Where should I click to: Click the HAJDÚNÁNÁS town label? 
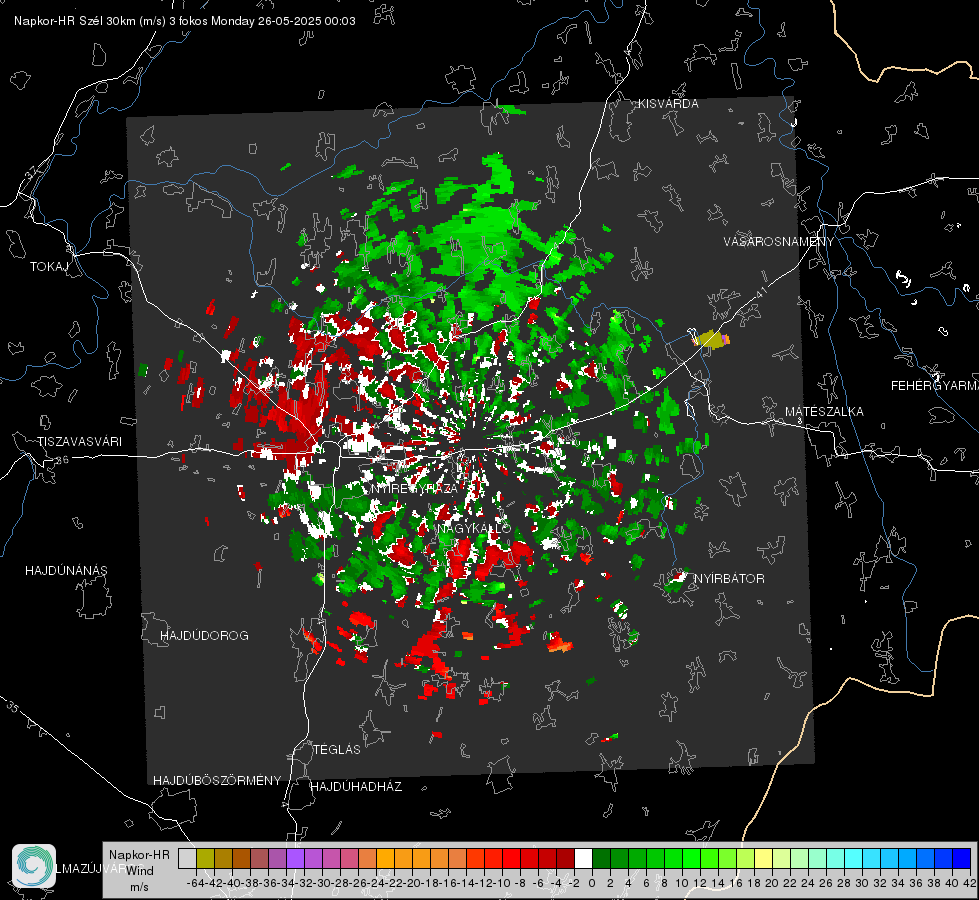point(66,571)
